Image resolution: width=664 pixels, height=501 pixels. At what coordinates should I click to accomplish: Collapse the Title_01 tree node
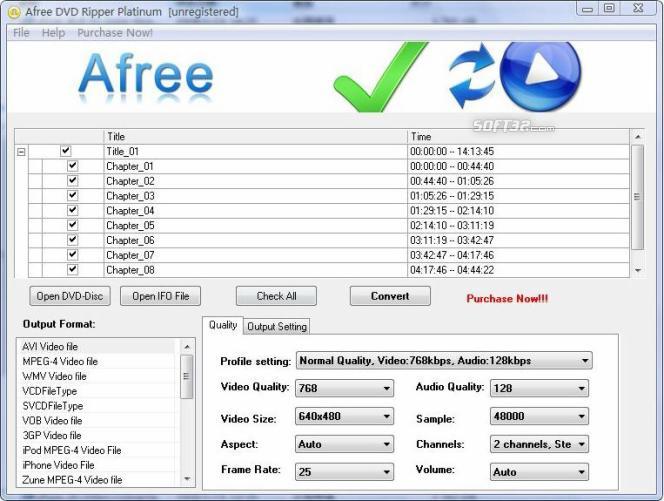[x=21, y=152]
